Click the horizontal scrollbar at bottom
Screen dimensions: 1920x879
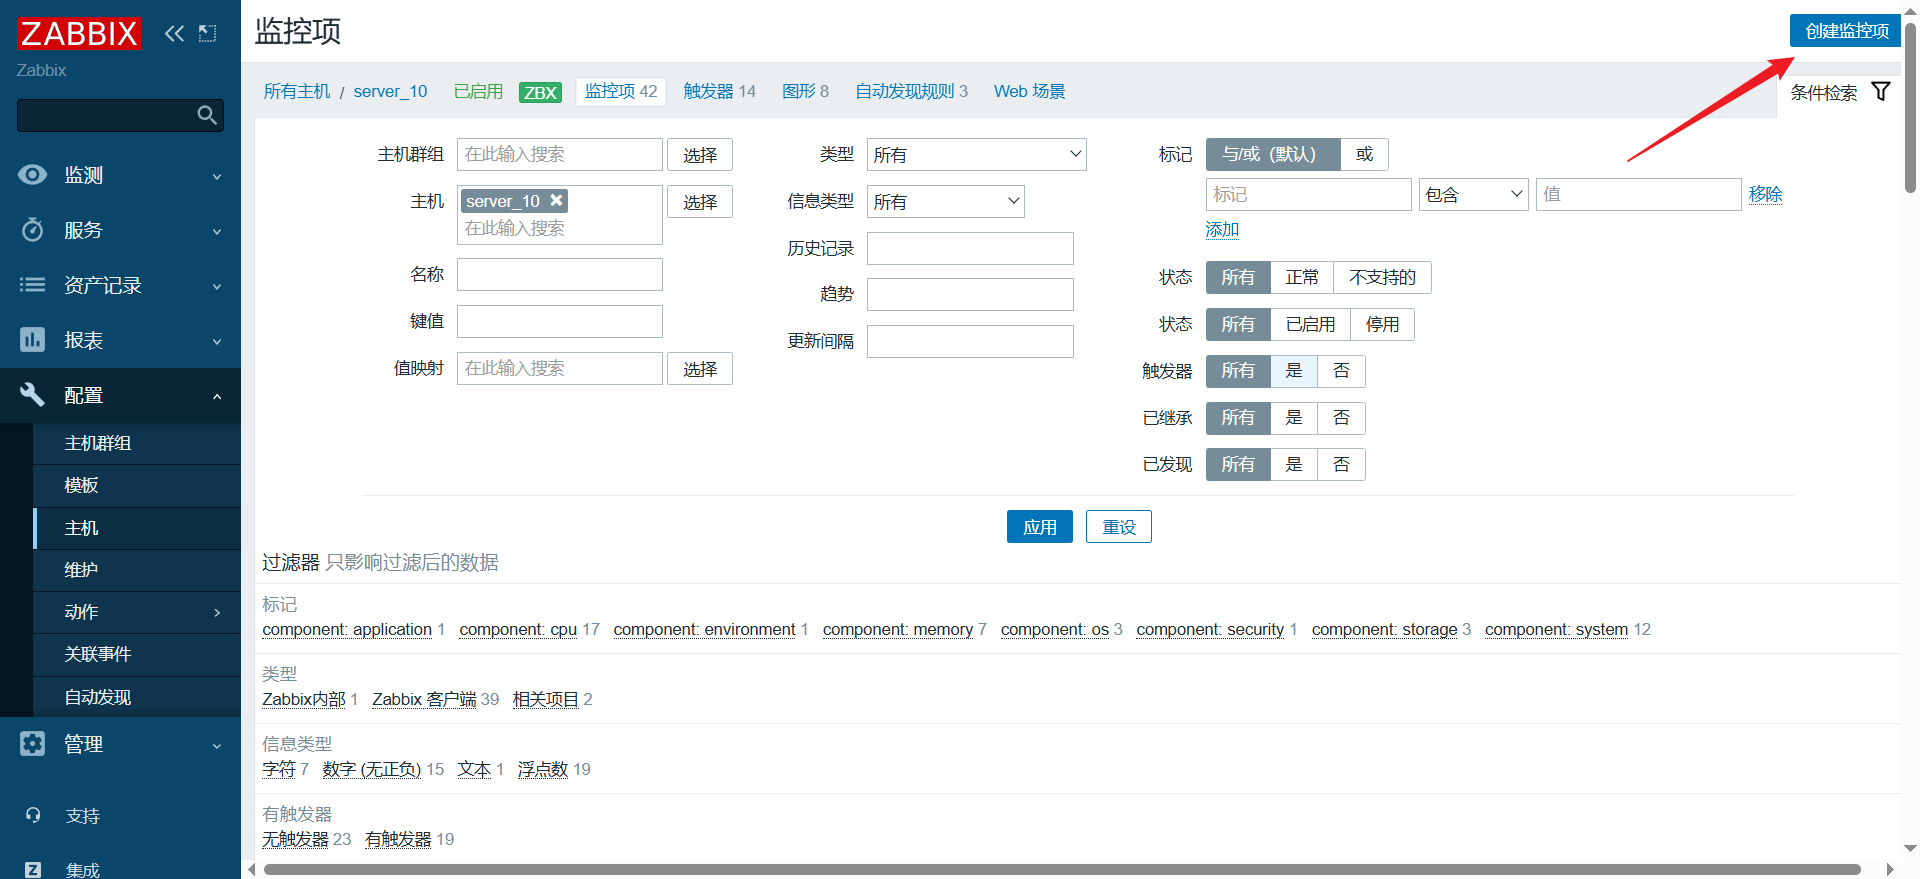pos(1060,869)
